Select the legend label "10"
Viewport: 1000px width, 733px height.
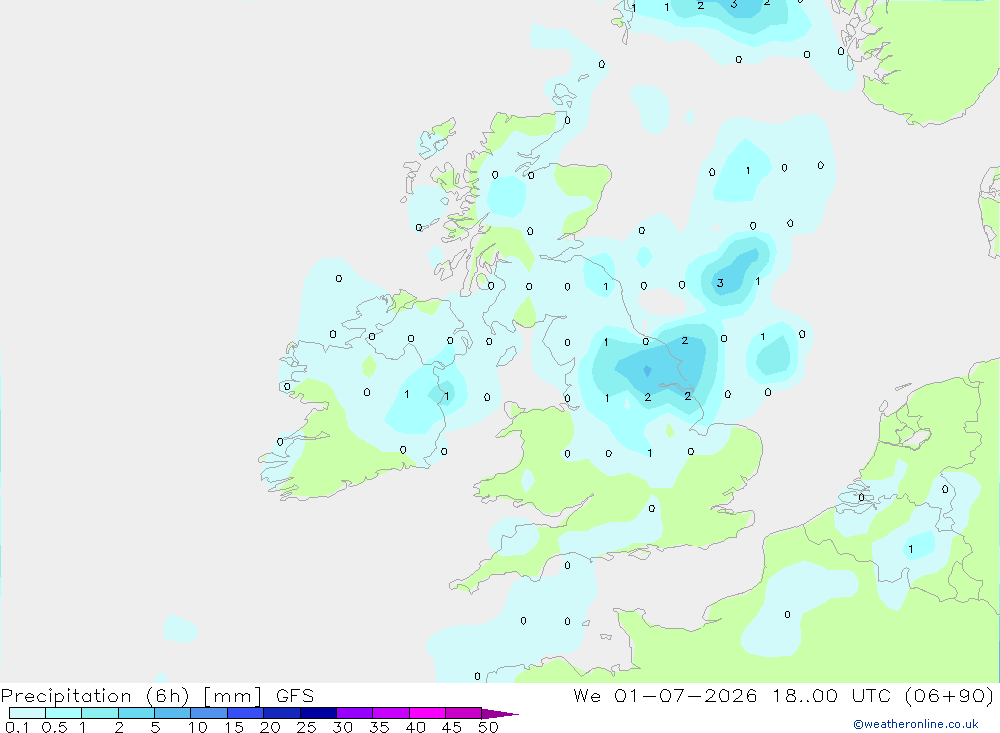pyautogui.click(x=198, y=727)
